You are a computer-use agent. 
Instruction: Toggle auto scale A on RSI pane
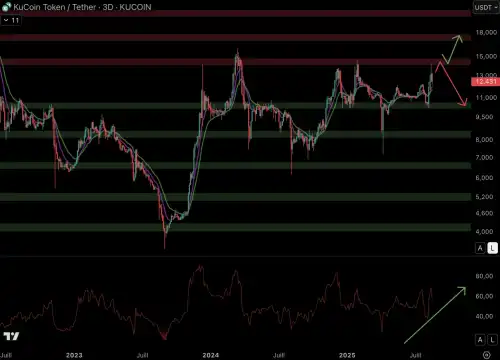[480, 340]
